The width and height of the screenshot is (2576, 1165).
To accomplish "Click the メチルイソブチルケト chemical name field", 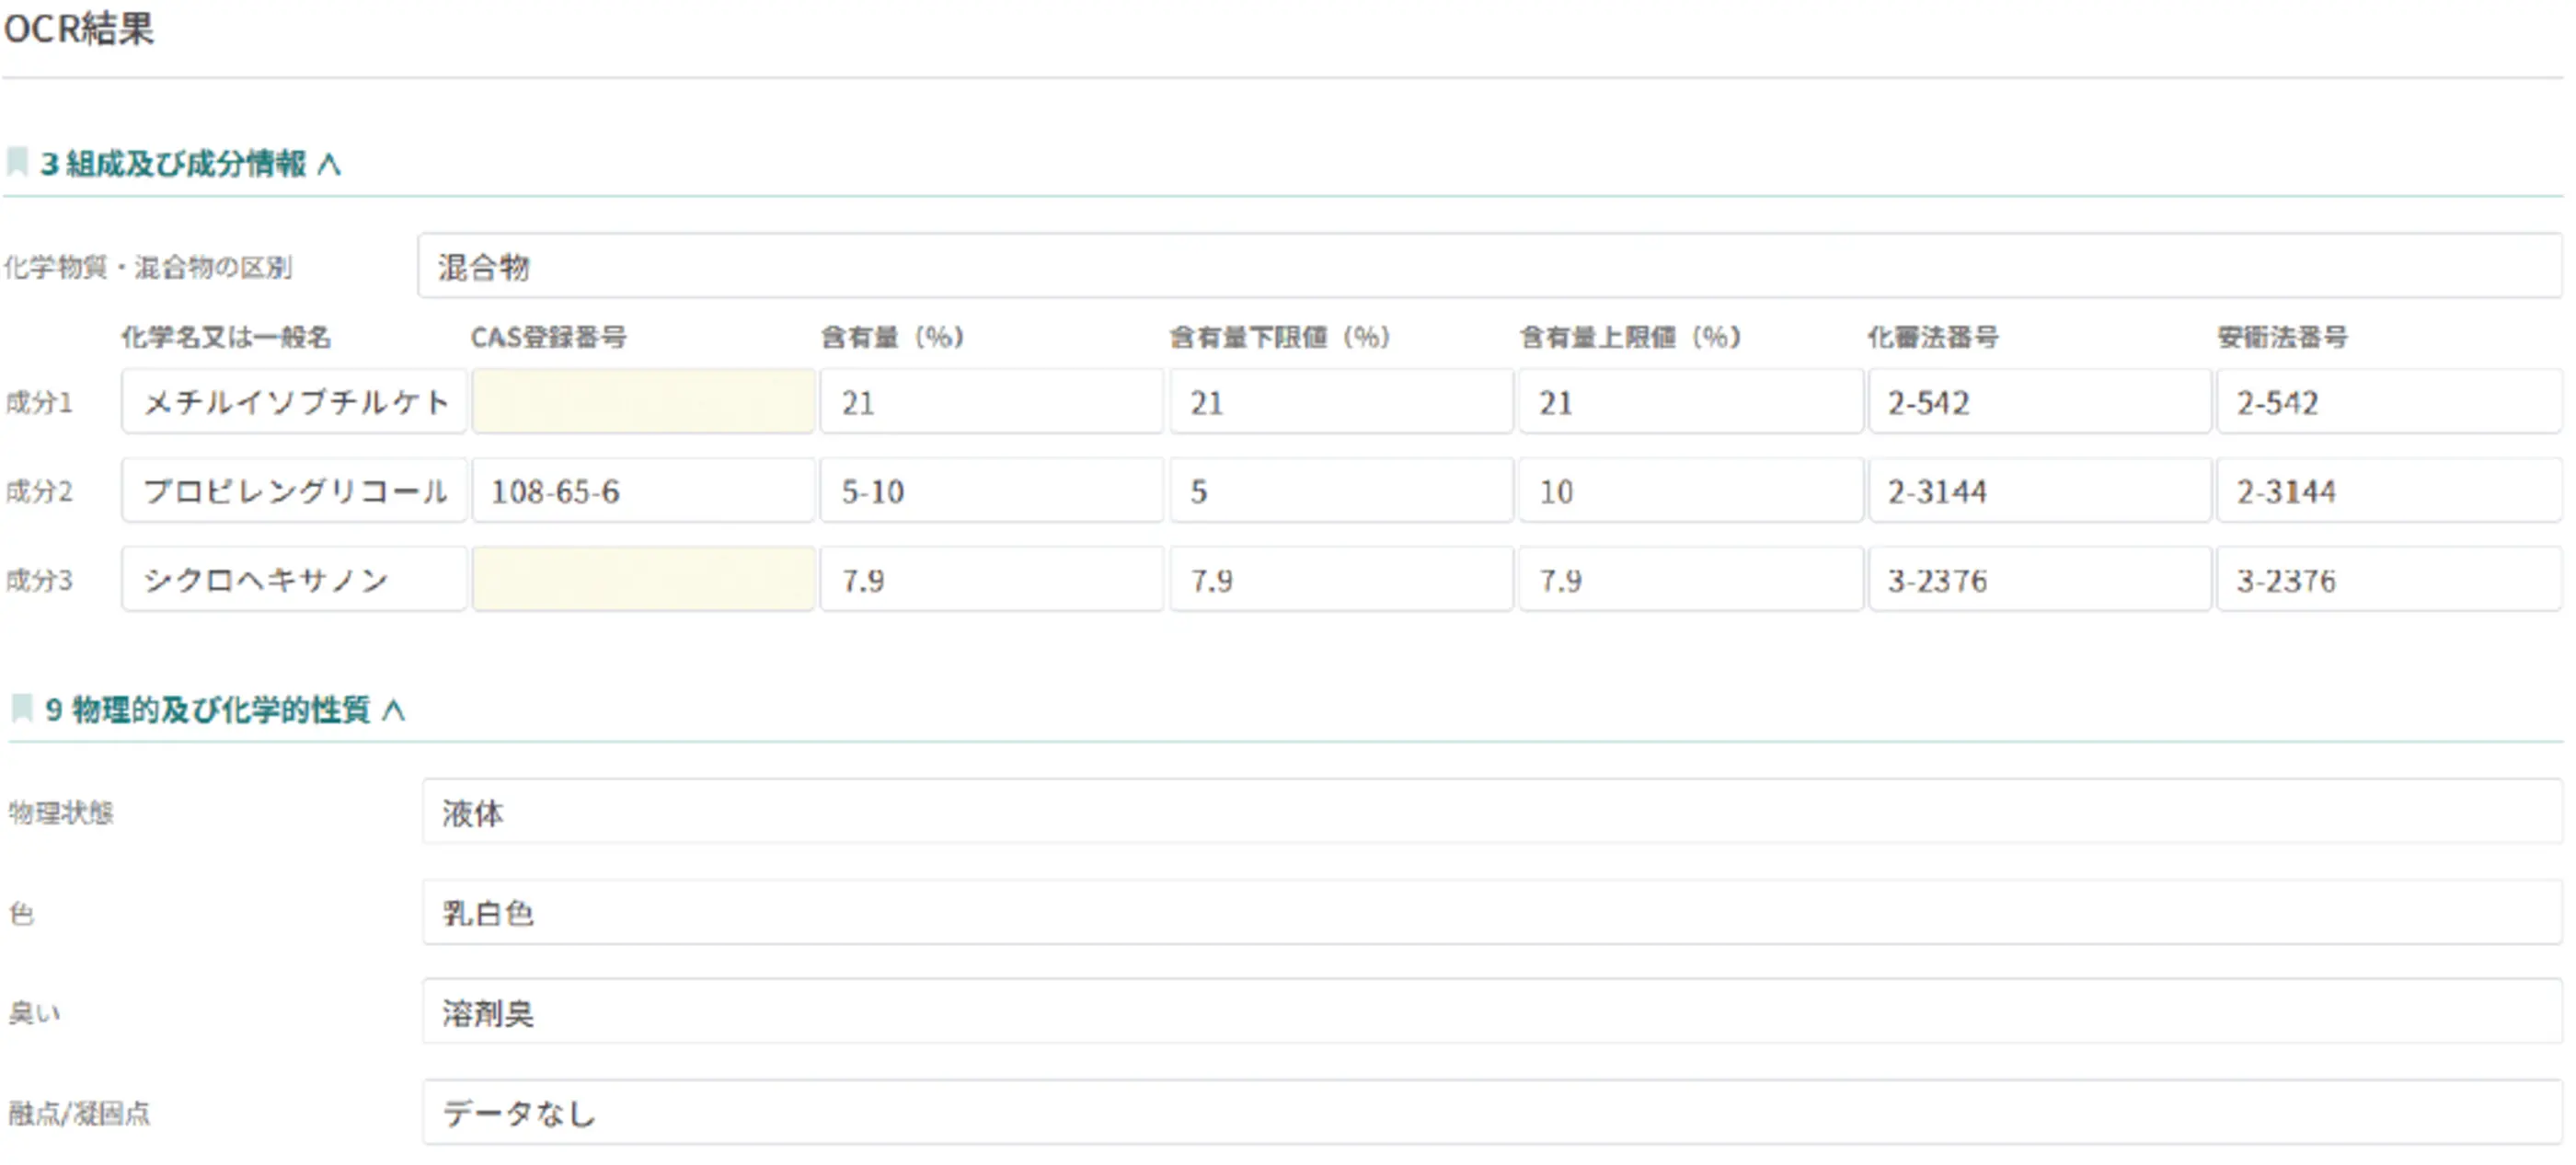I will (x=294, y=402).
